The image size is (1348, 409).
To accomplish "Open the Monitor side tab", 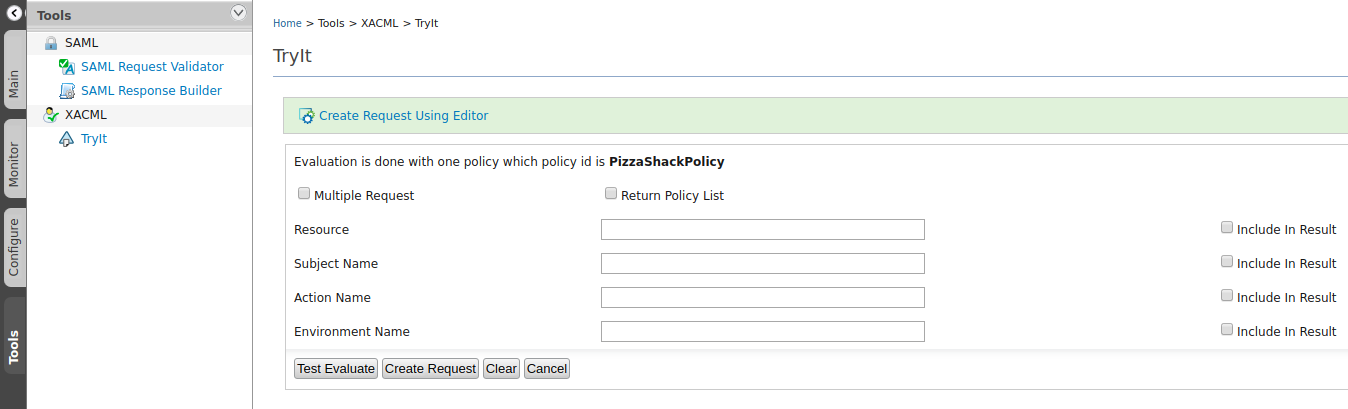I will 14,164.
